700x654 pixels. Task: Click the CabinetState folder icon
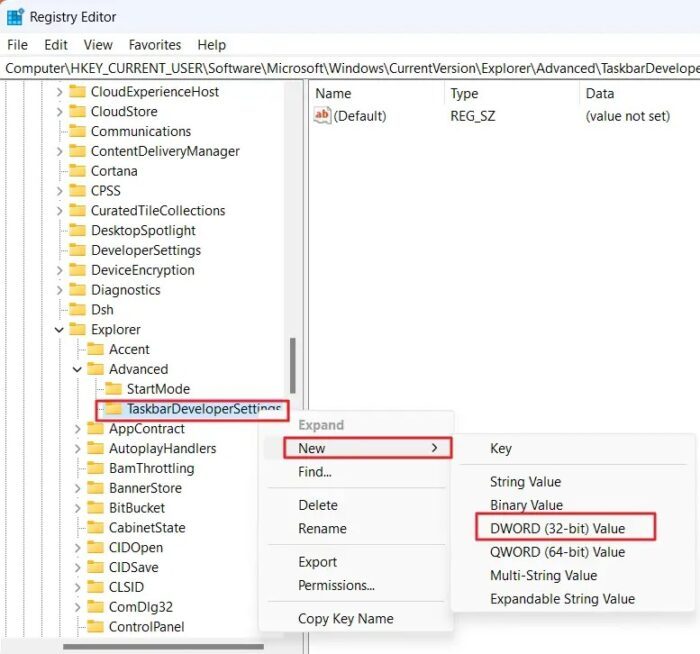95,528
